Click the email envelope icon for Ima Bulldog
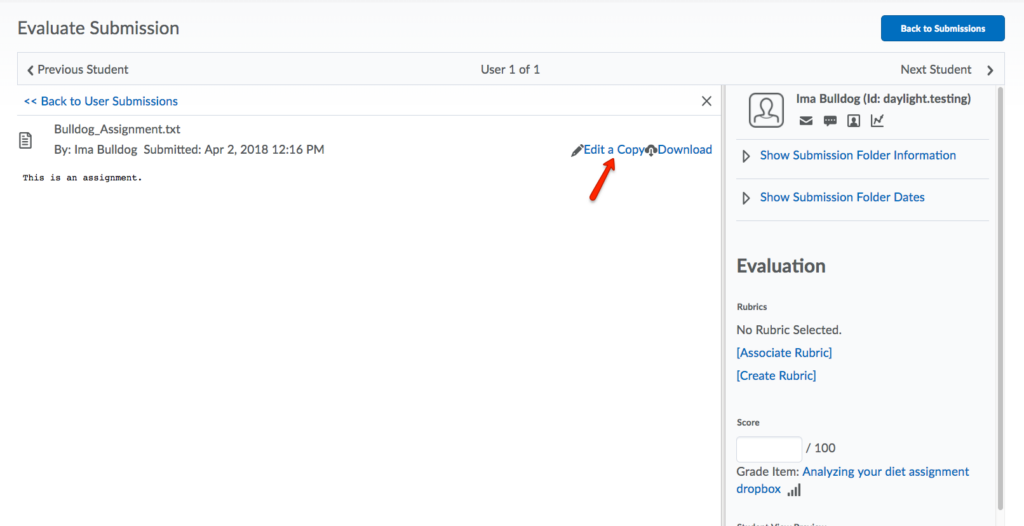Screen dimensions: 1024x526 (806, 121)
